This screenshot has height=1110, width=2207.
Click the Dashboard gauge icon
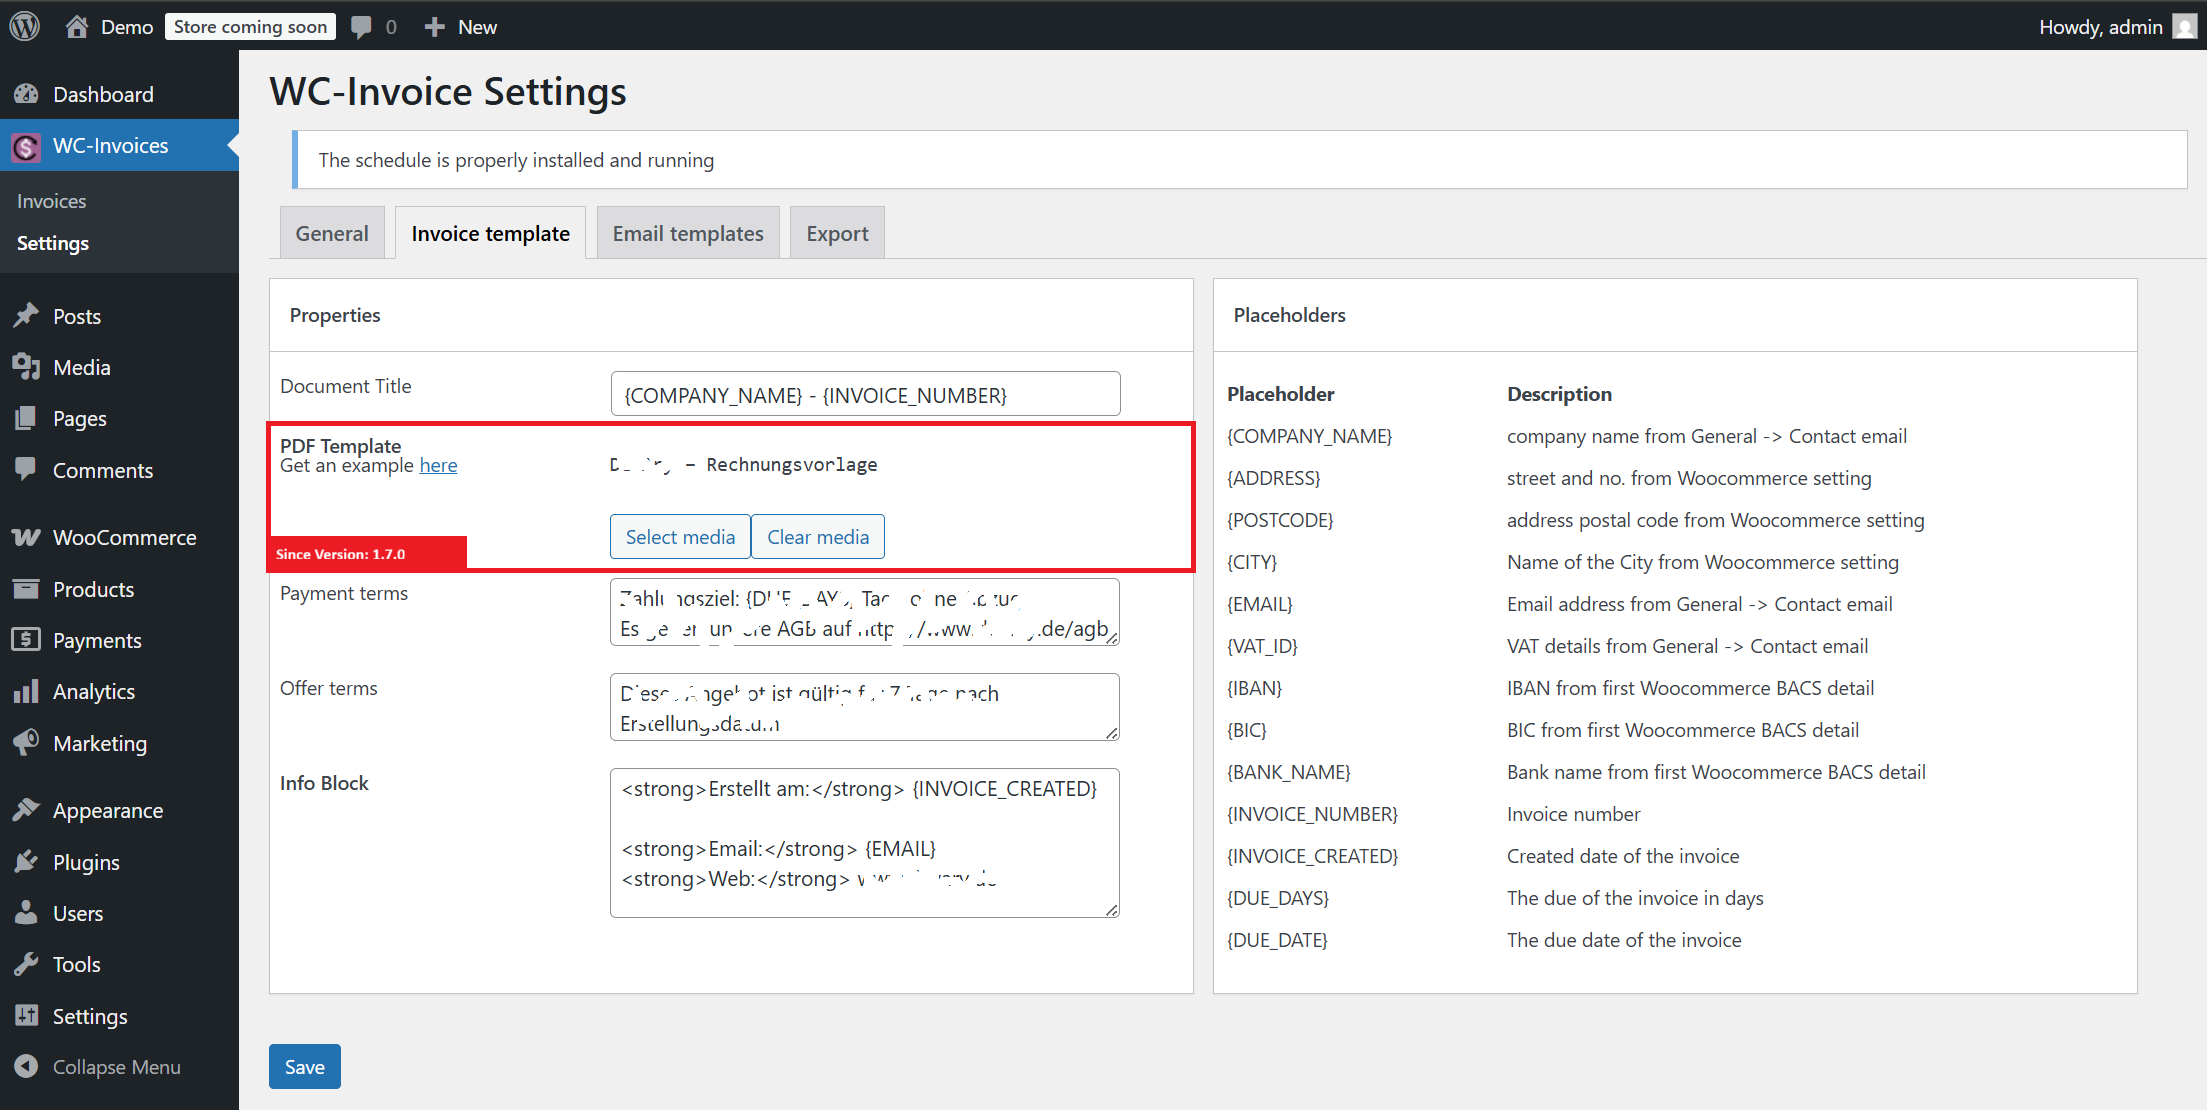click(x=26, y=94)
